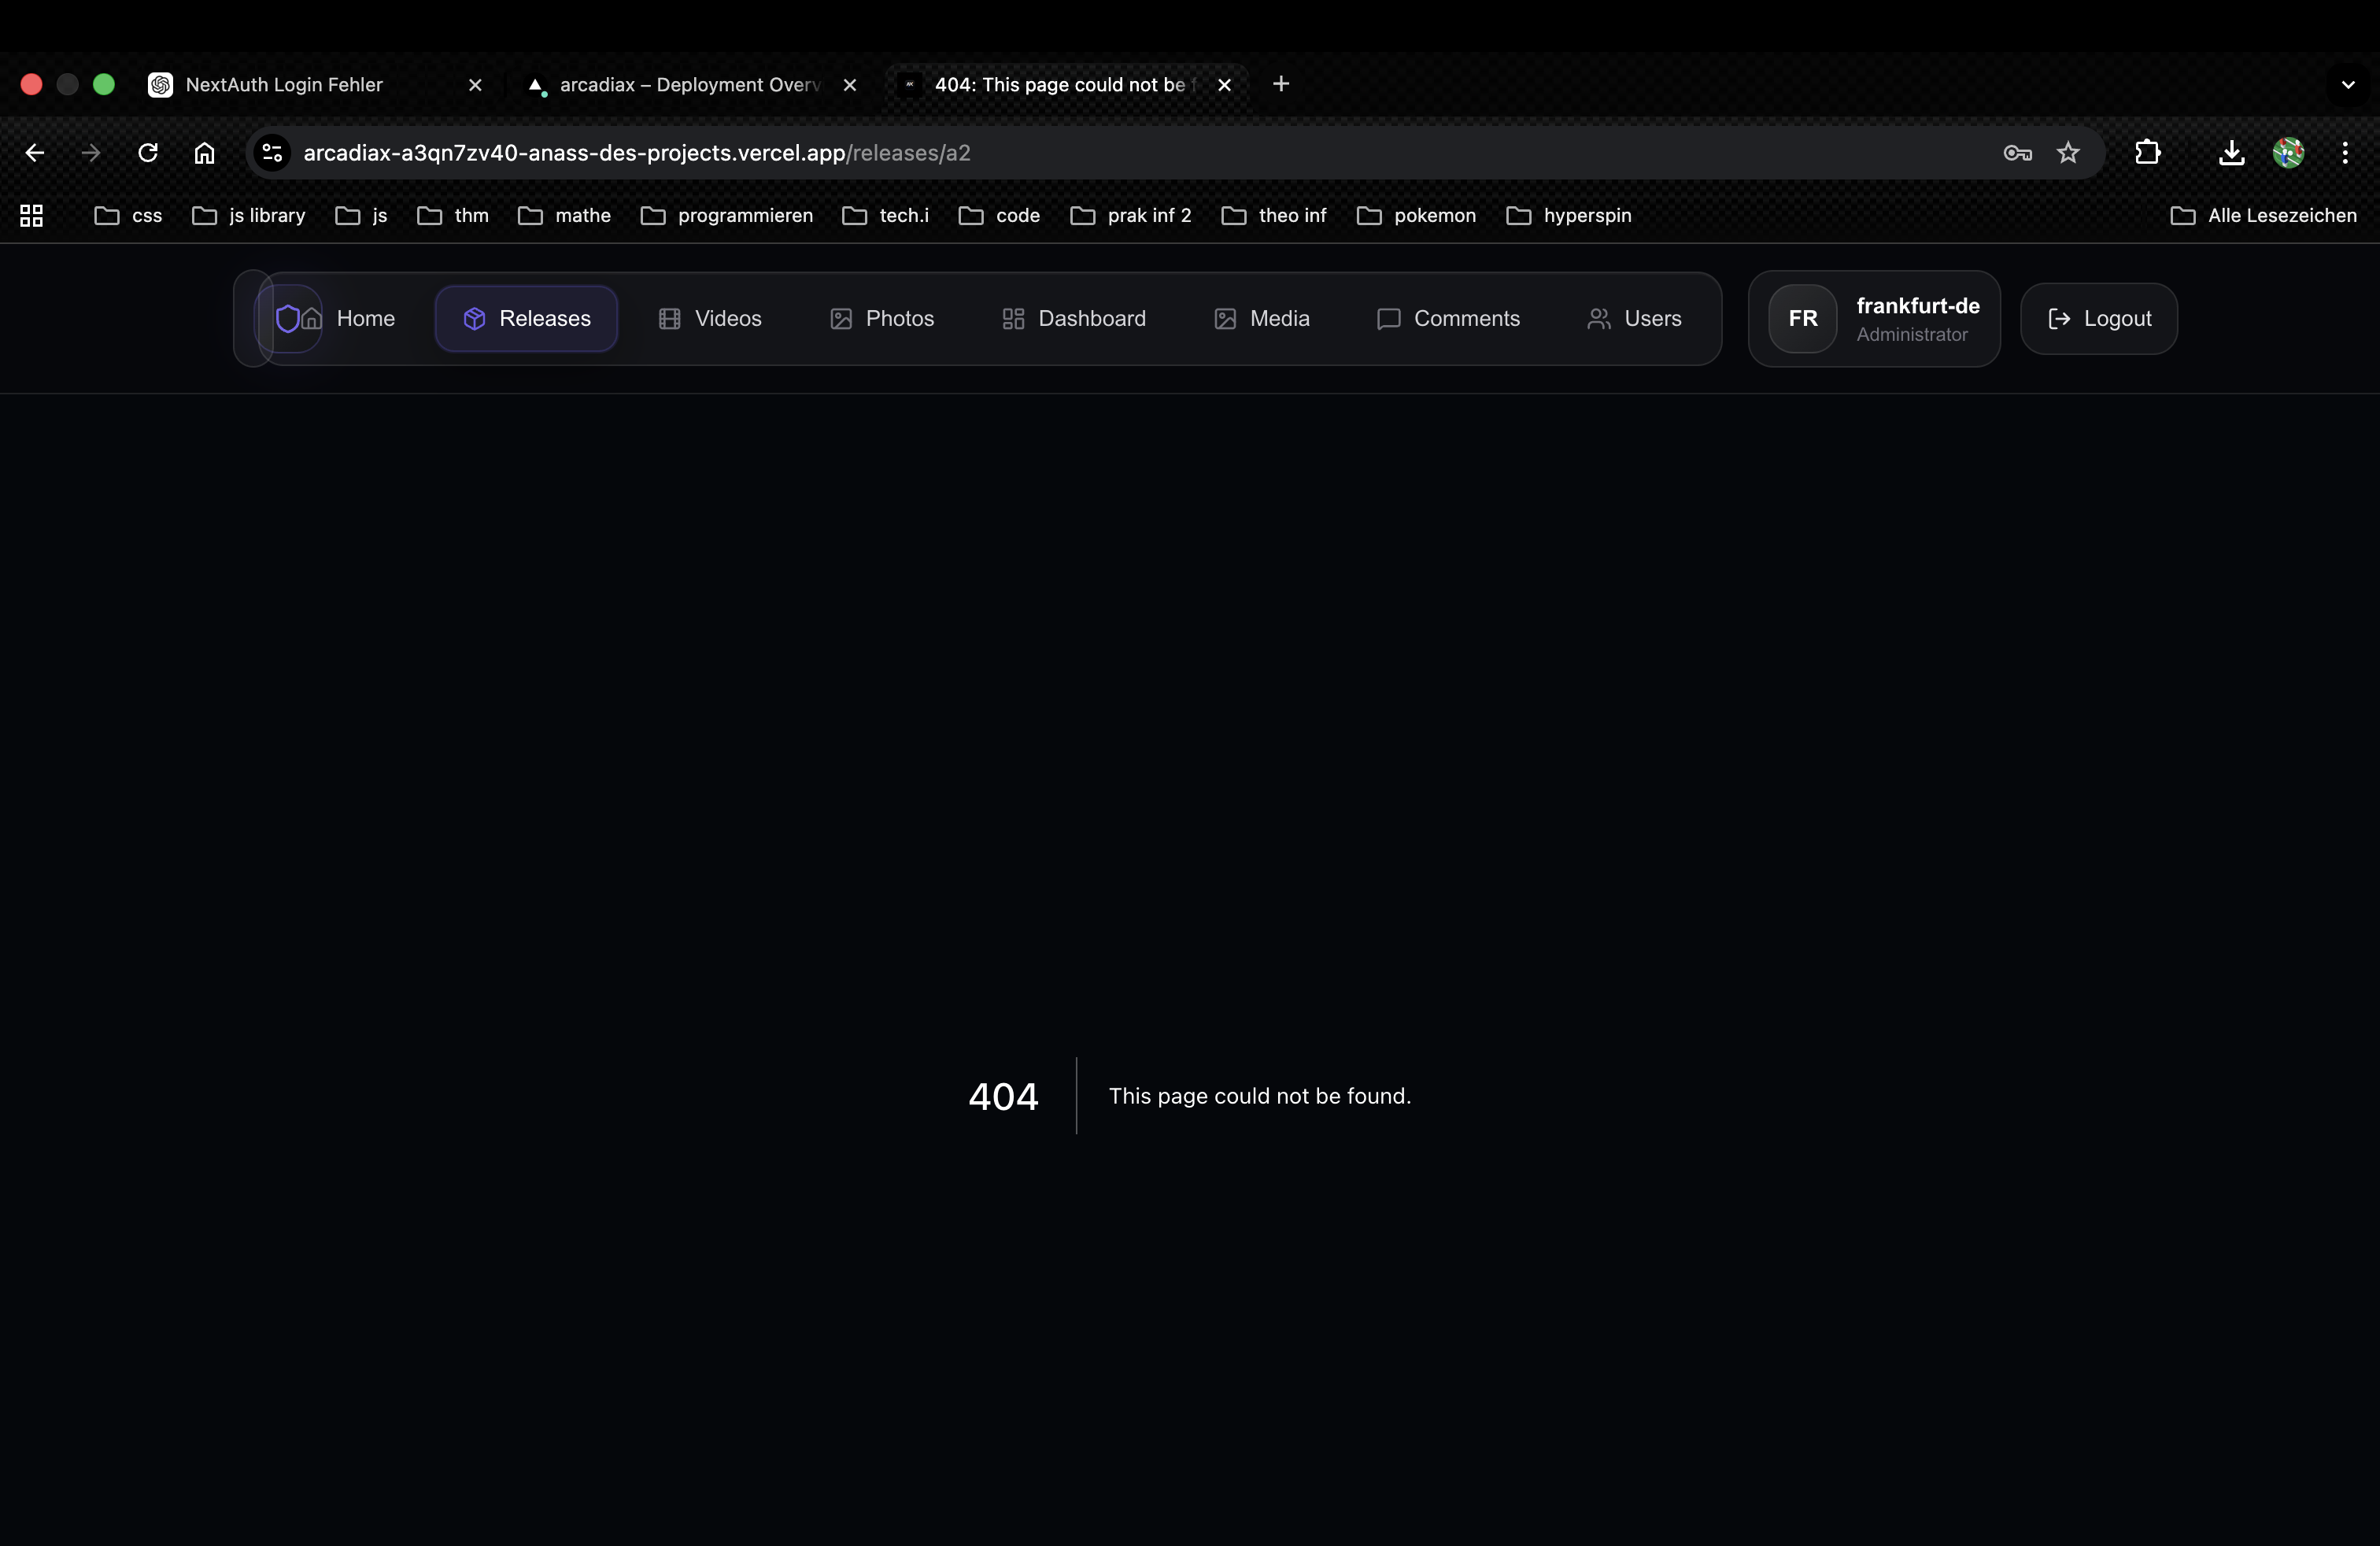Expand the 'programmieren' bookmarks folder
Viewport: 2380px width, 1546px height.
click(727, 216)
